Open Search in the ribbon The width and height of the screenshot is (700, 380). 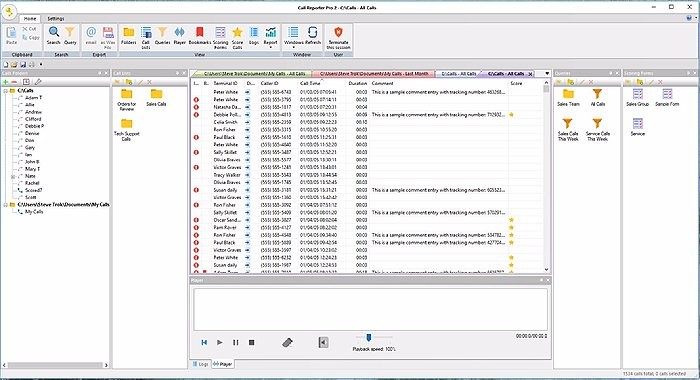click(x=54, y=36)
